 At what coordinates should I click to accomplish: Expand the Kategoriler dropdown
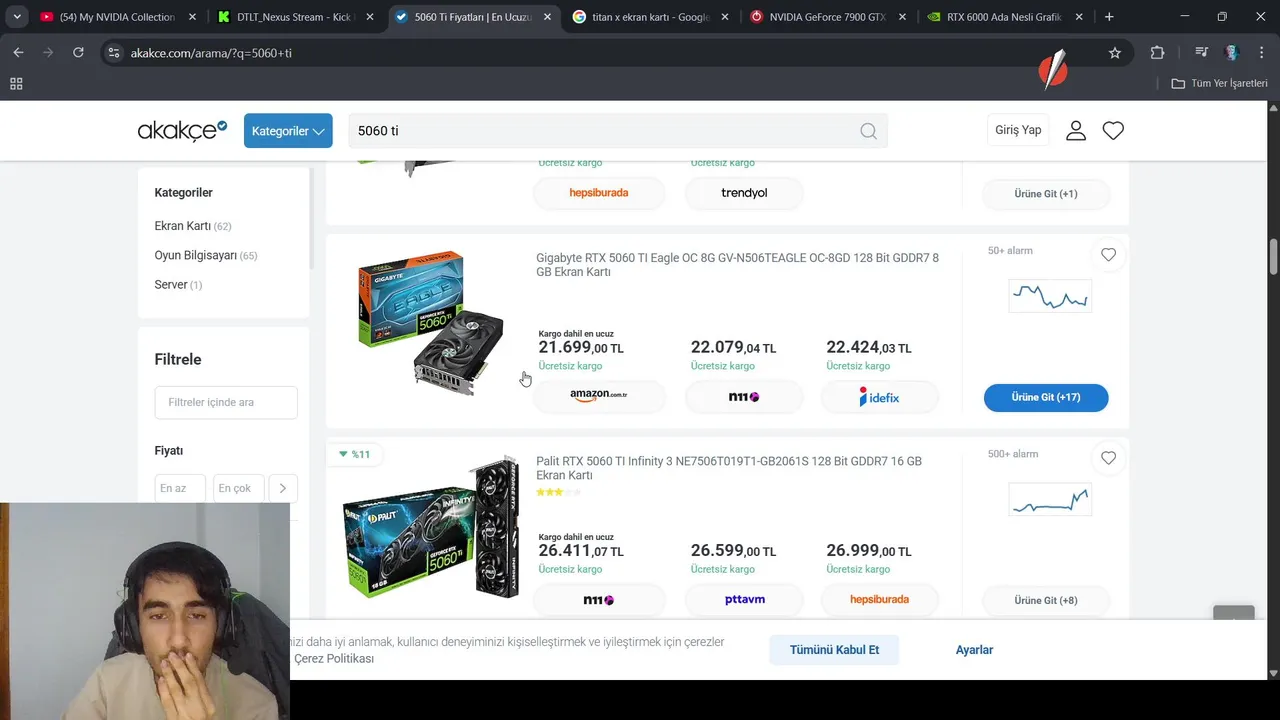[288, 131]
